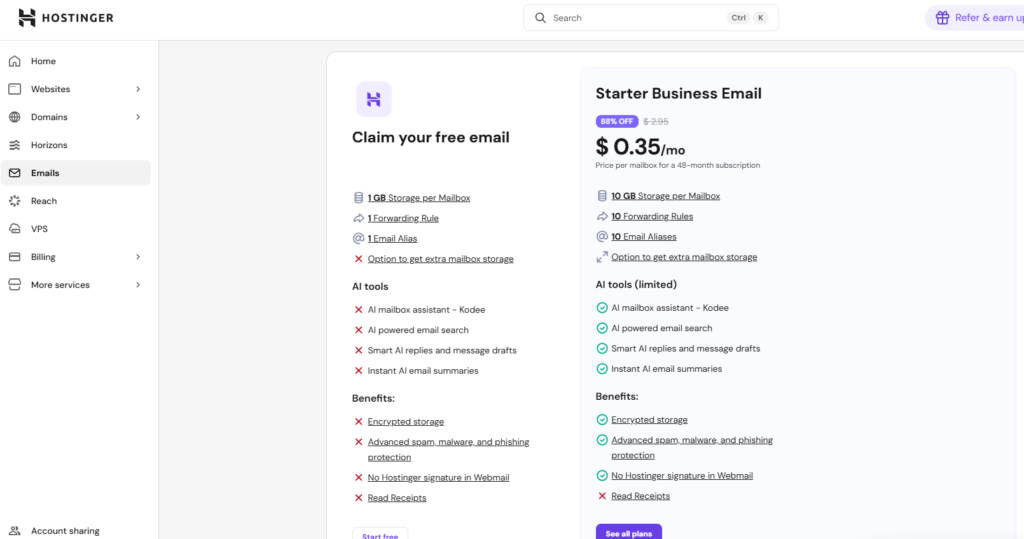This screenshot has width=1024, height=539.
Task: Expand the Domains submenu chevron
Action: pyautogui.click(x=138, y=117)
